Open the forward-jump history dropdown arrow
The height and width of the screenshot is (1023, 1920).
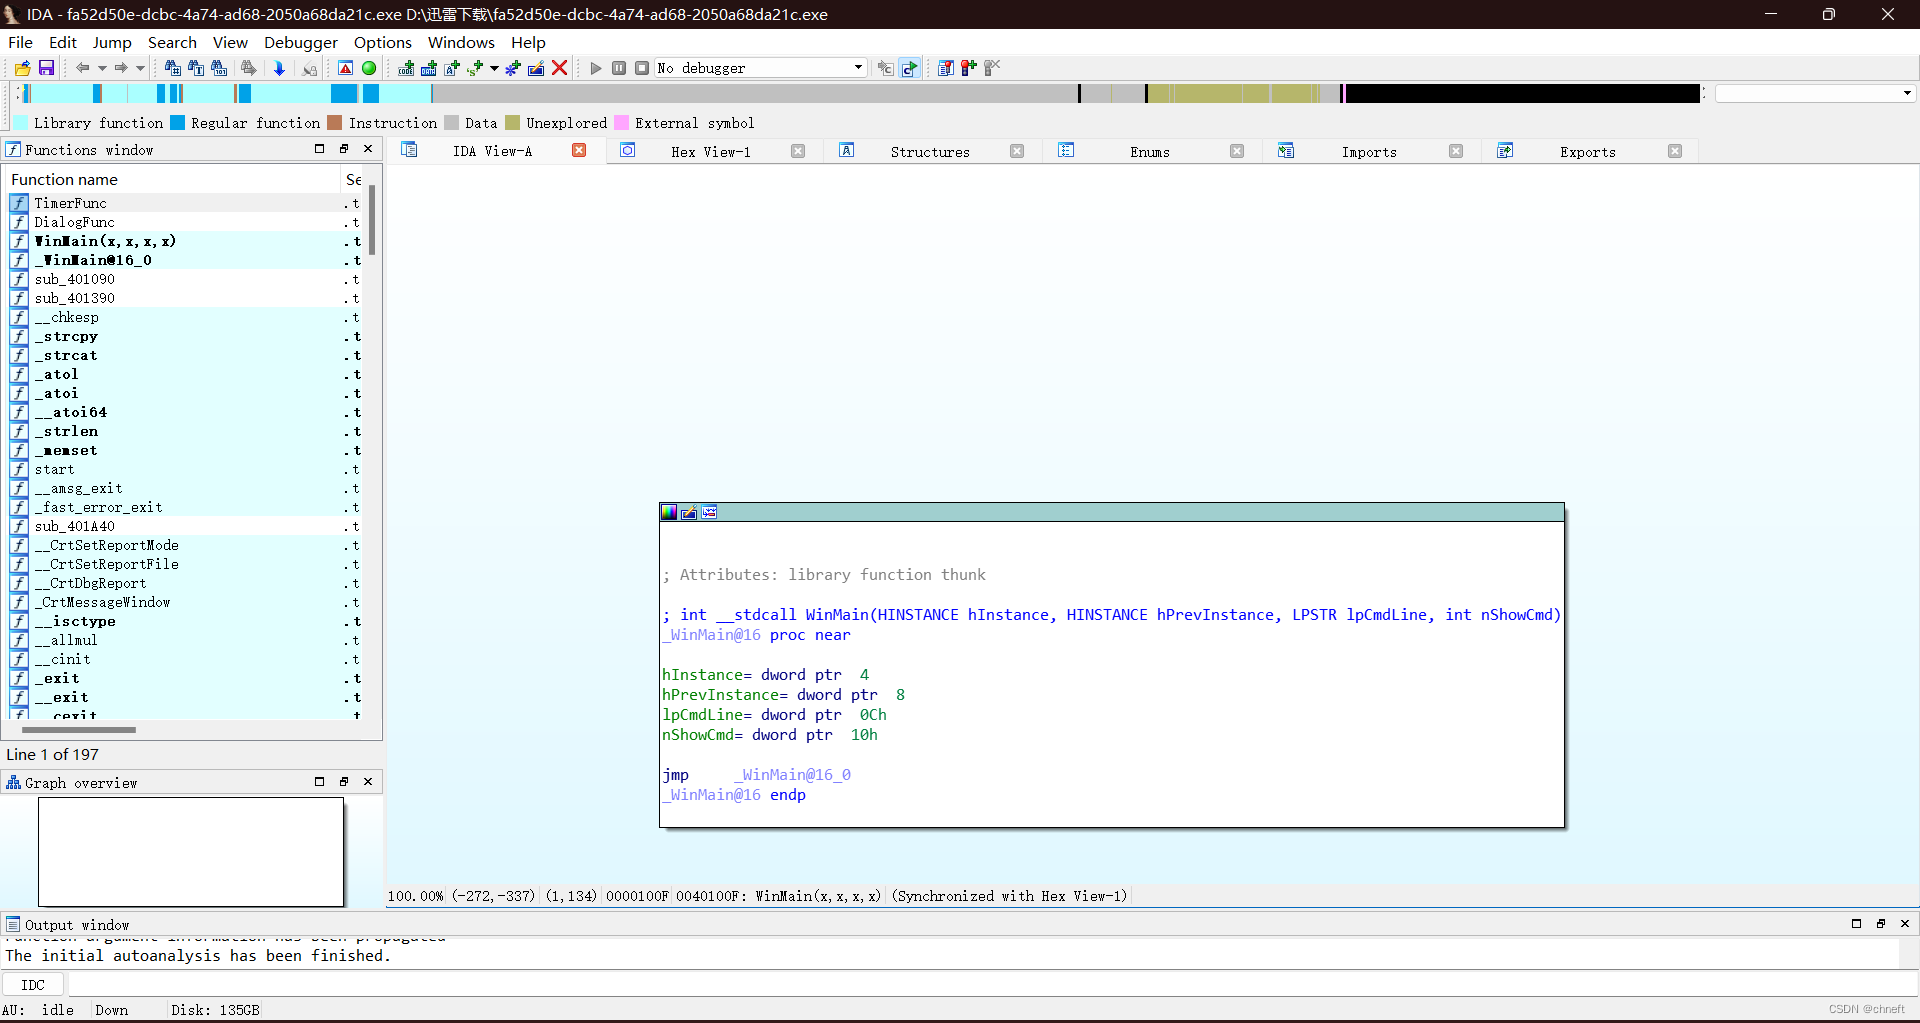point(140,68)
